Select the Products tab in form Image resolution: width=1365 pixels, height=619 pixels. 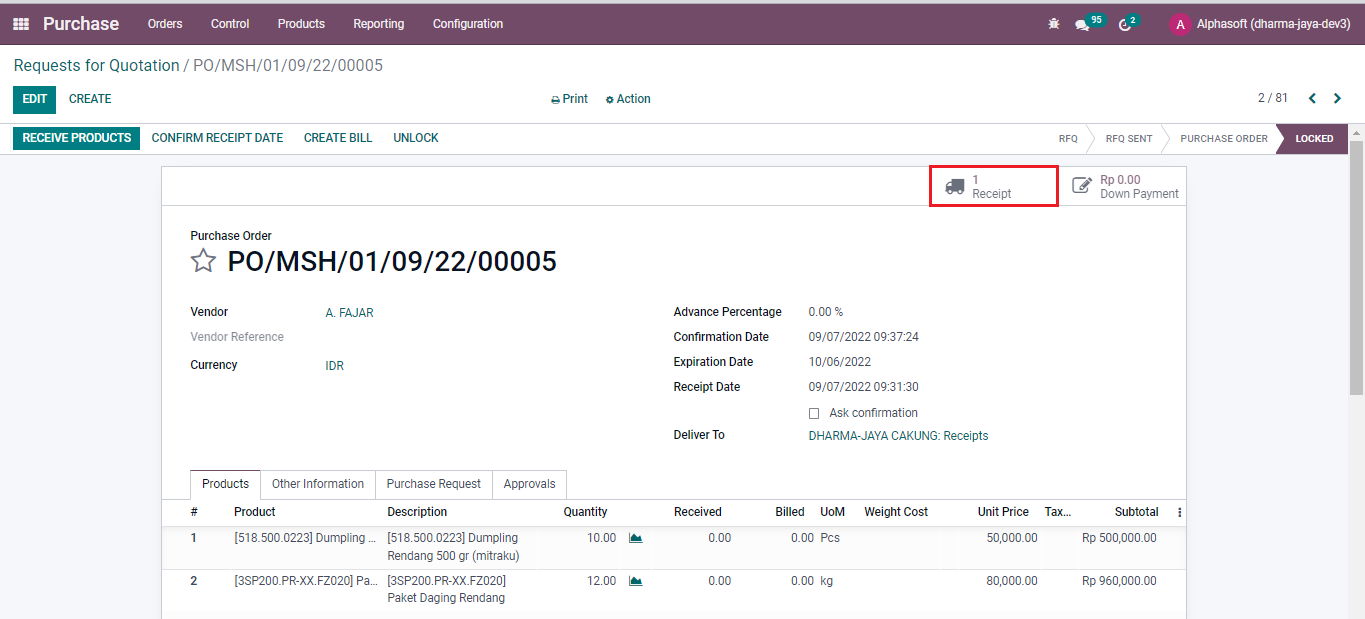pyautogui.click(x=226, y=484)
